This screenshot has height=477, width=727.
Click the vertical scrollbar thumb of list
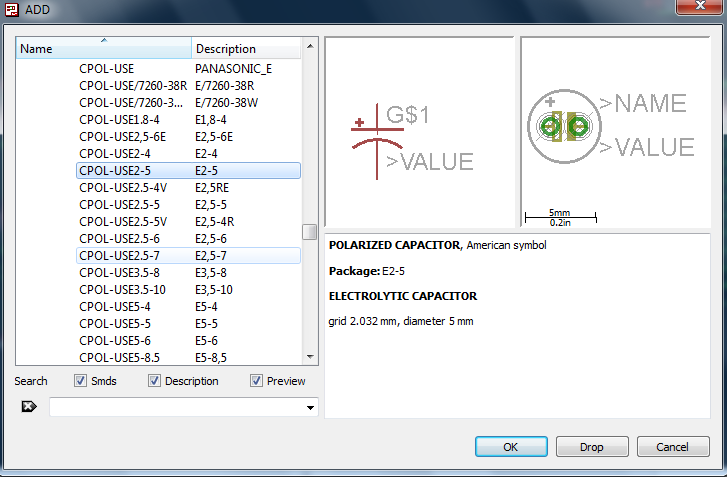point(309,232)
